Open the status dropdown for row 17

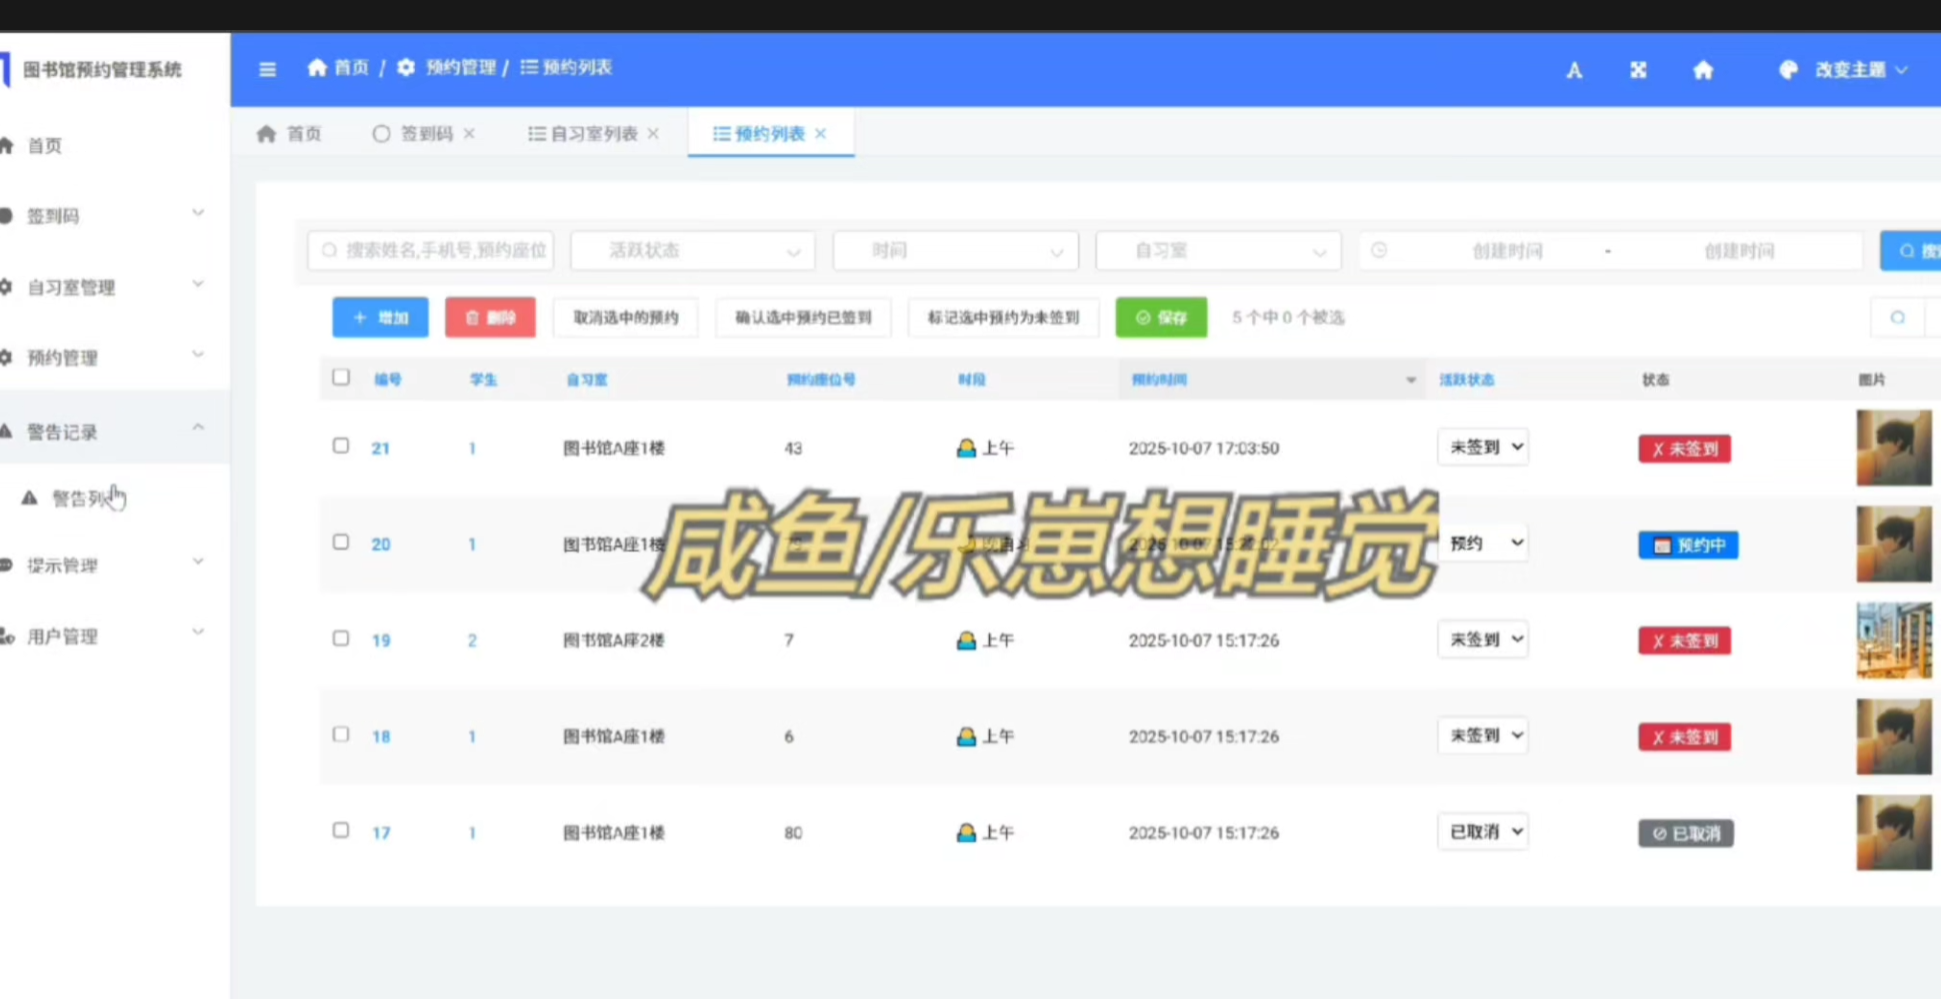1483,832
